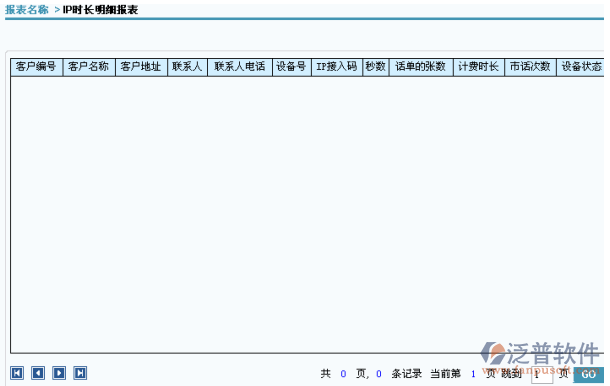Click the next page arrow icon
The height and width of the screenshot is (386, 610).
59,373
